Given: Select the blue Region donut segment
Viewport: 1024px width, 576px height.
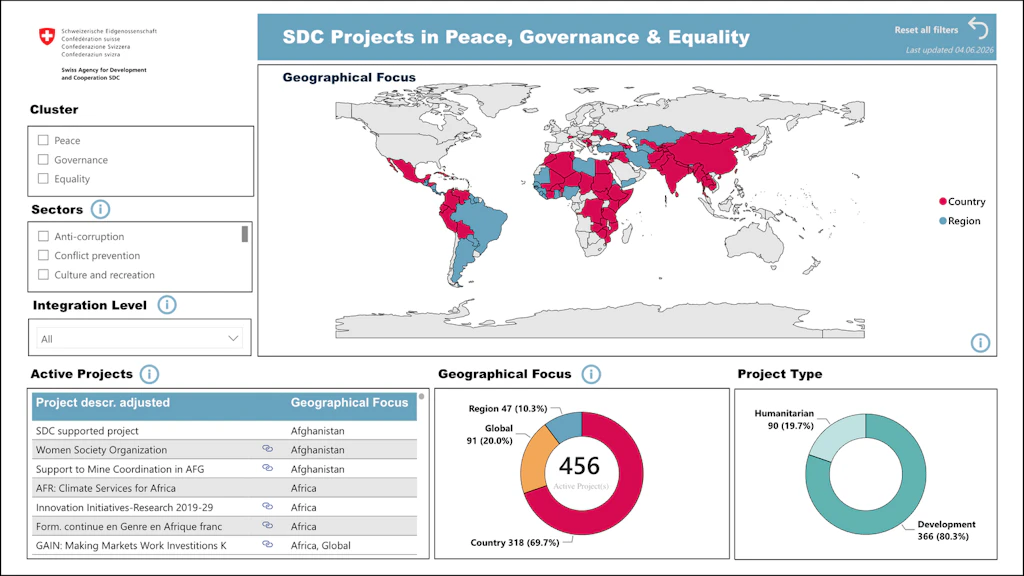Looking at the screenshot, I should (566, 425).
